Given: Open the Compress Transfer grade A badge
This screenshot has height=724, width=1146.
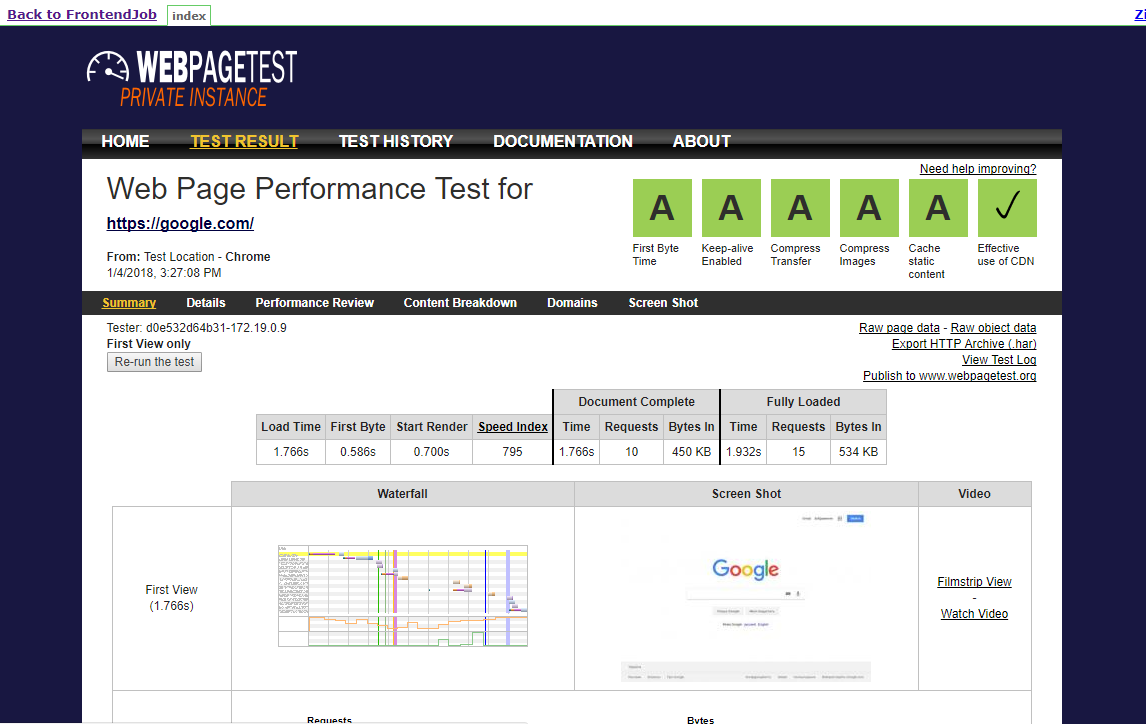Looking at the screenshot, I should [x=800, y=208].
